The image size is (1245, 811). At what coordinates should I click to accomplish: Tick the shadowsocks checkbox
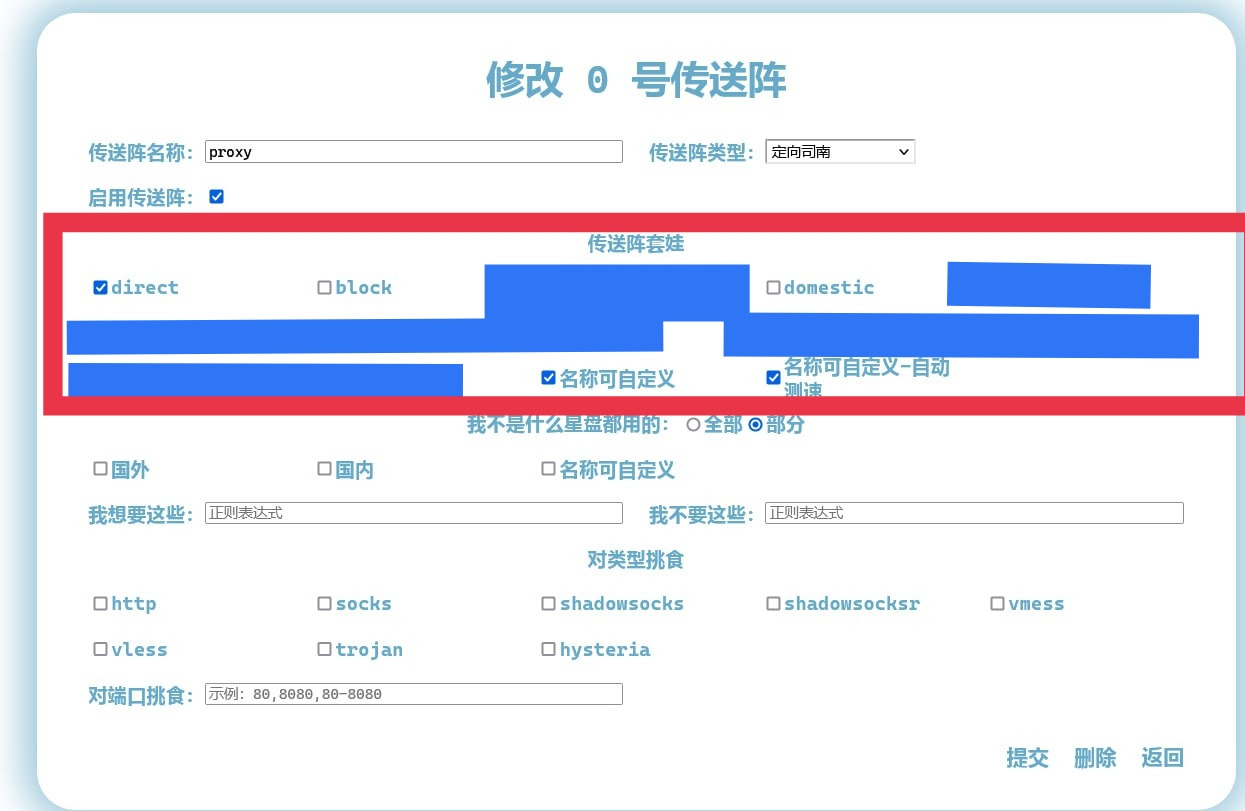(x=548, y=604)
